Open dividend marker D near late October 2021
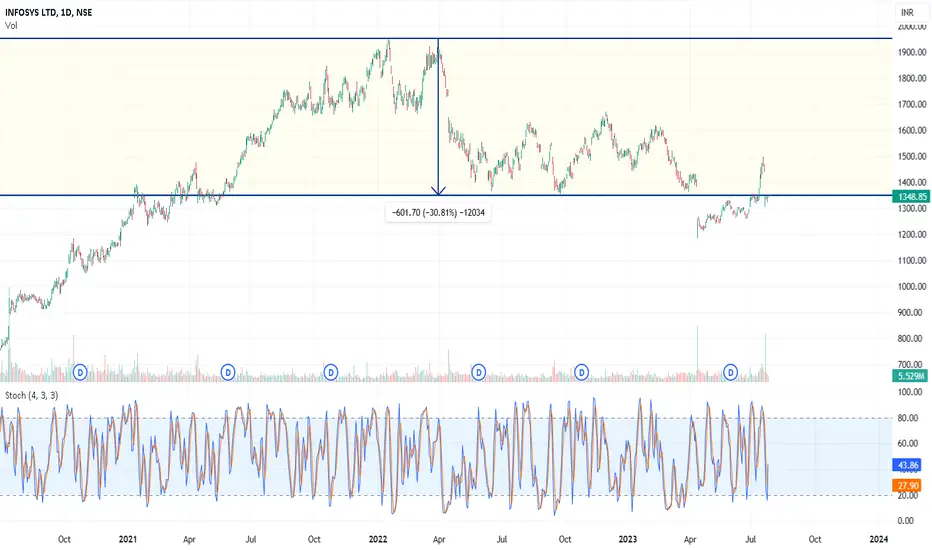 pos(330,373)
